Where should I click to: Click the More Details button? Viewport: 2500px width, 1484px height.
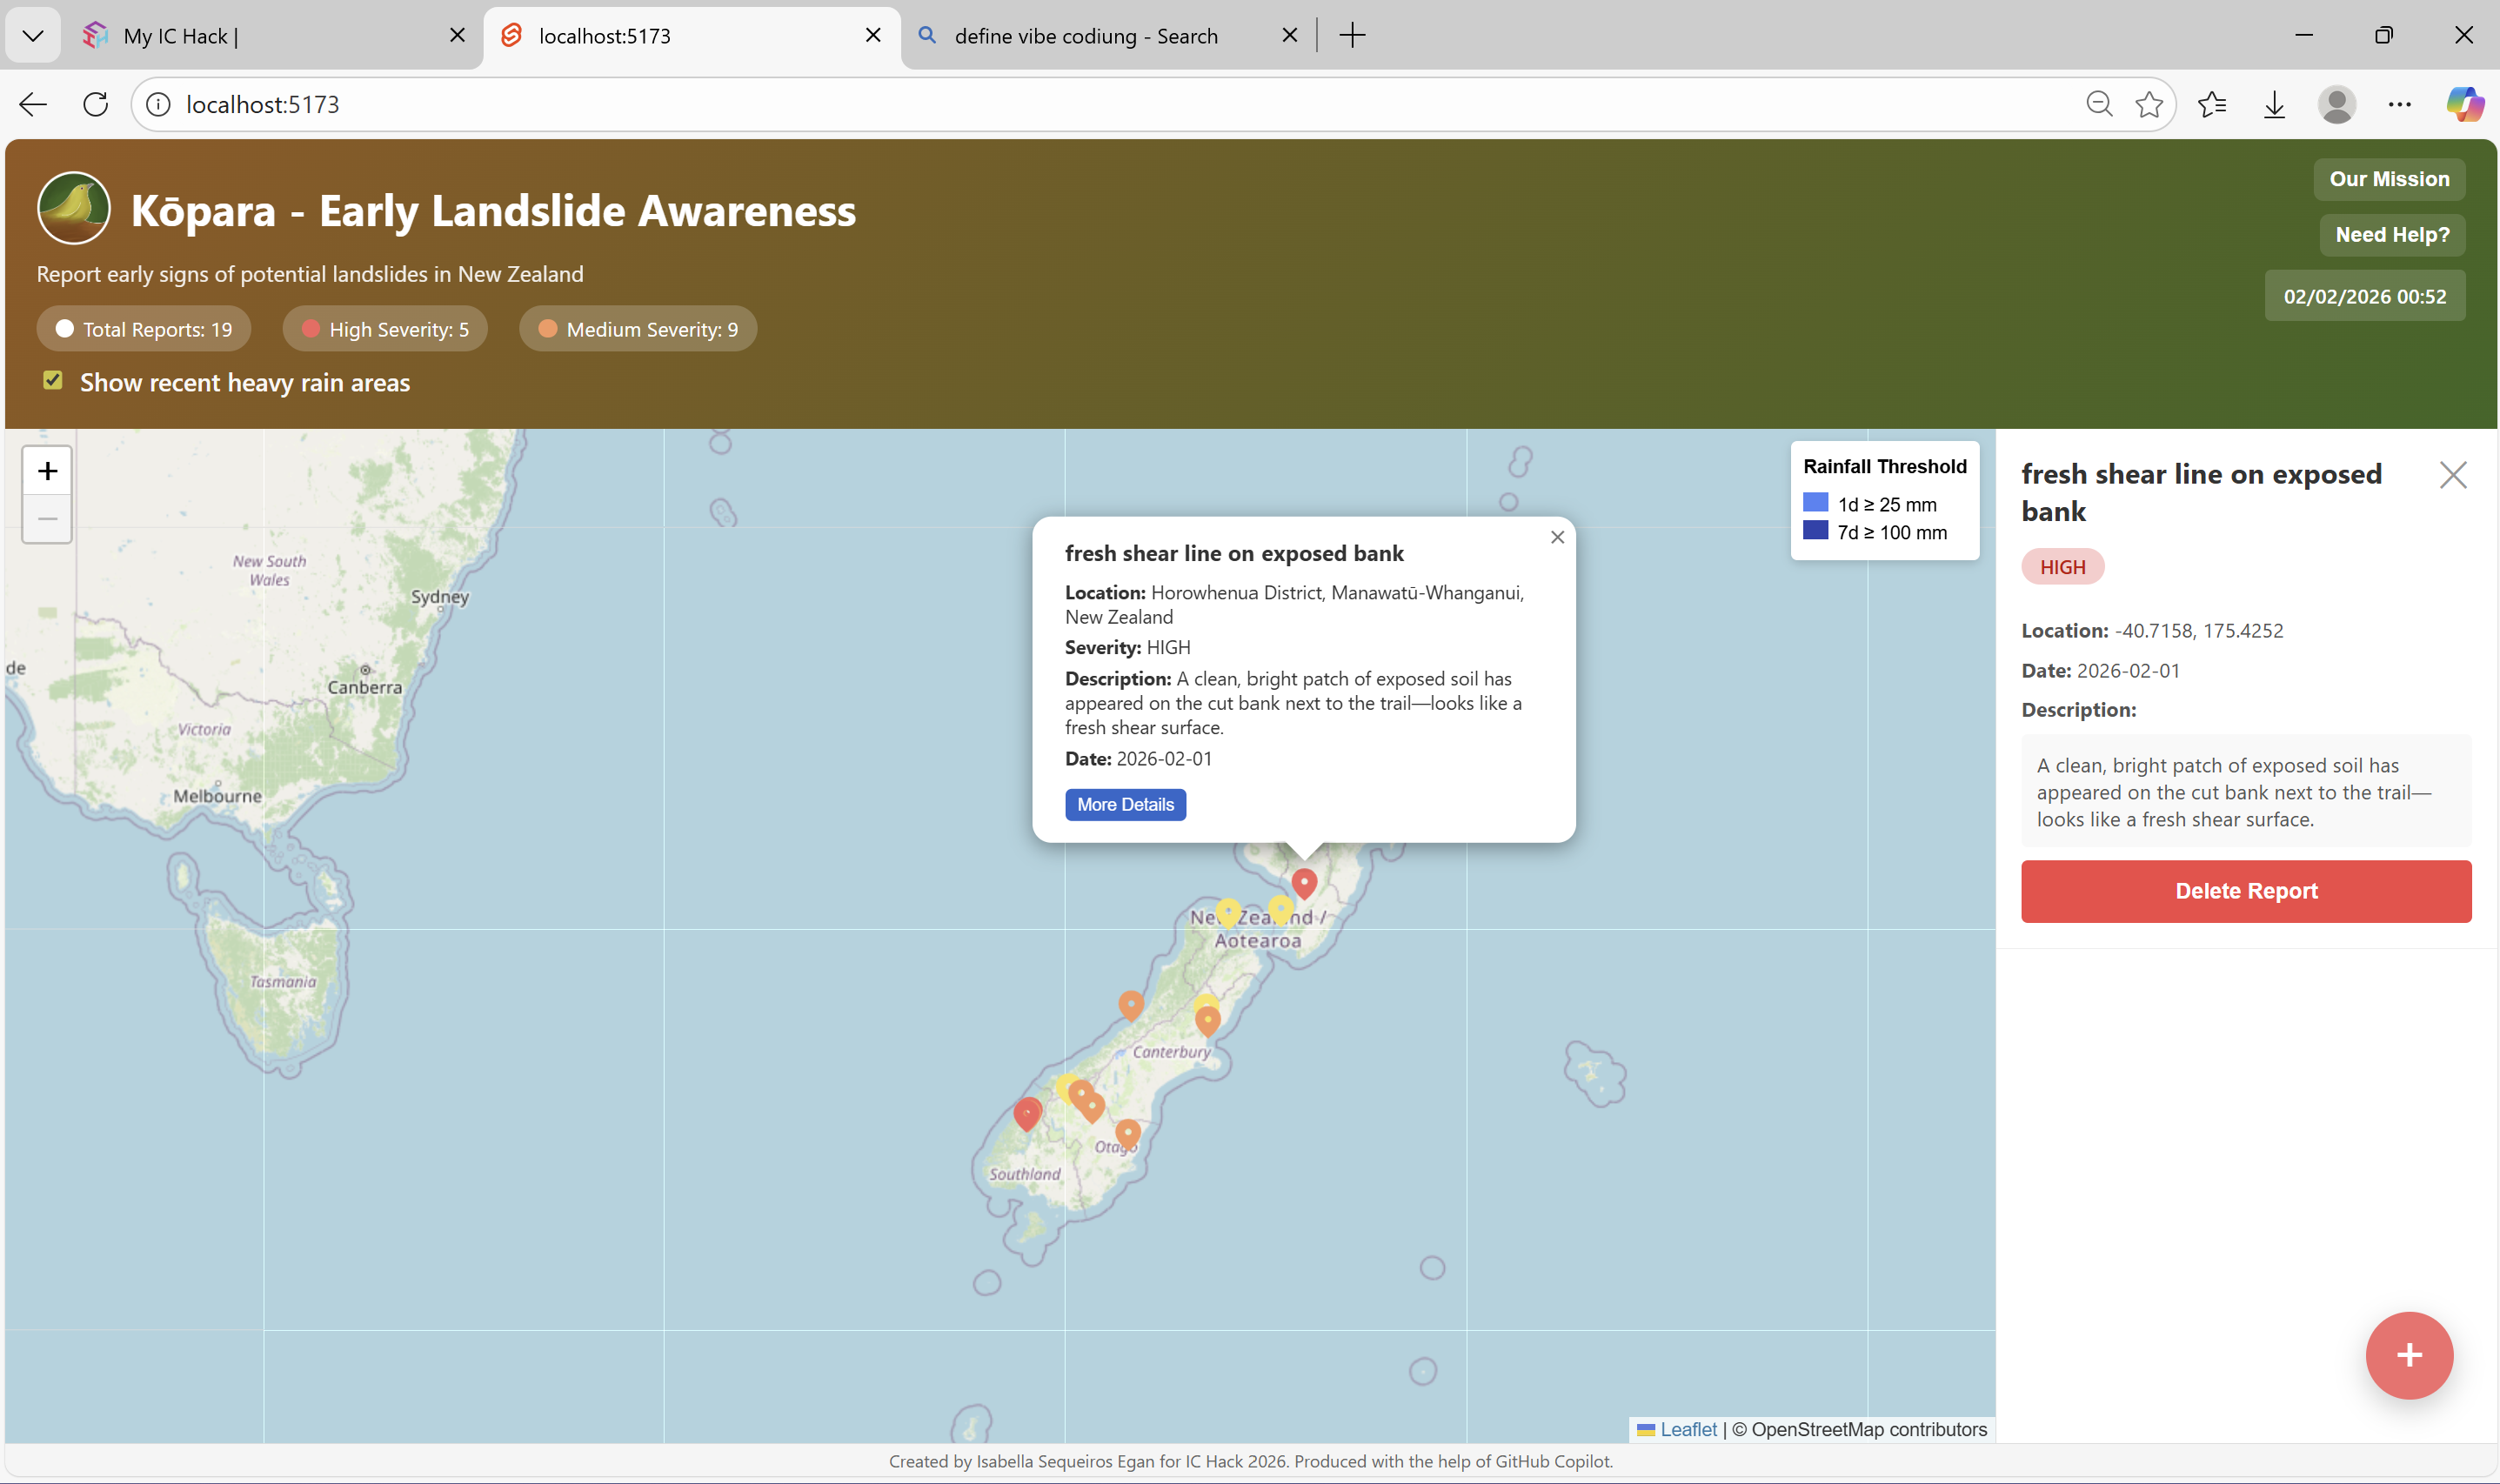point(1125,805)
